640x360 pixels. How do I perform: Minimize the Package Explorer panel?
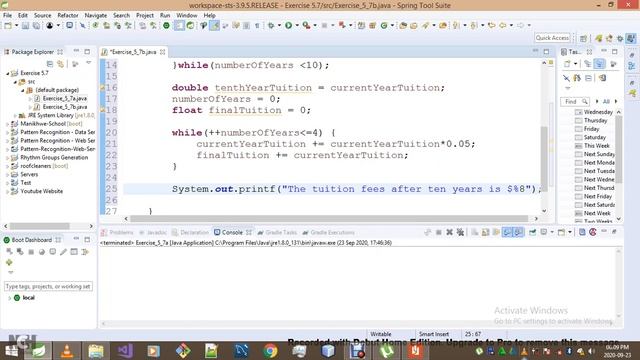(x=76, y=51)
